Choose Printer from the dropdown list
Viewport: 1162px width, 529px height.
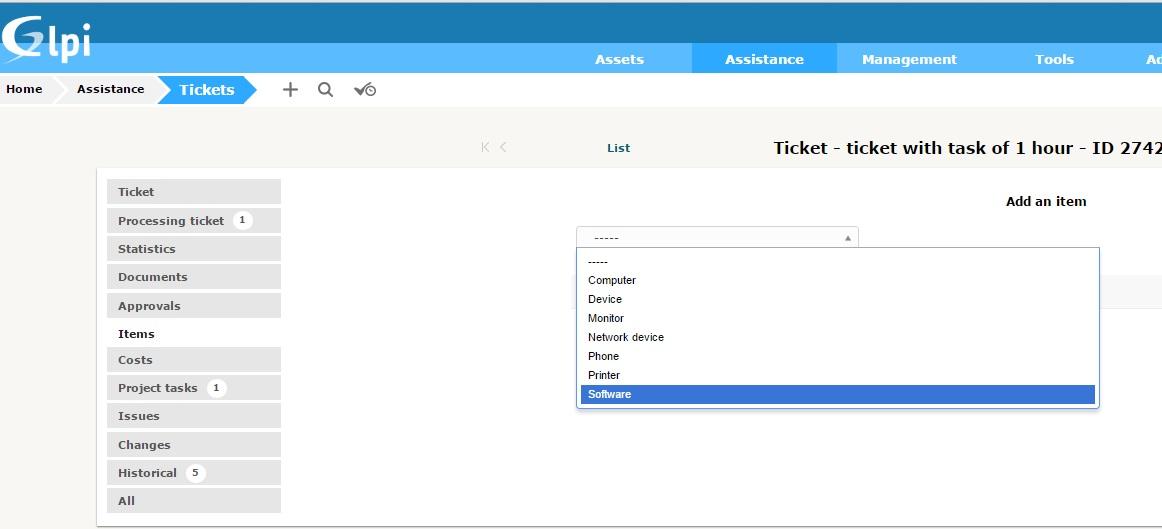[837, 375]
